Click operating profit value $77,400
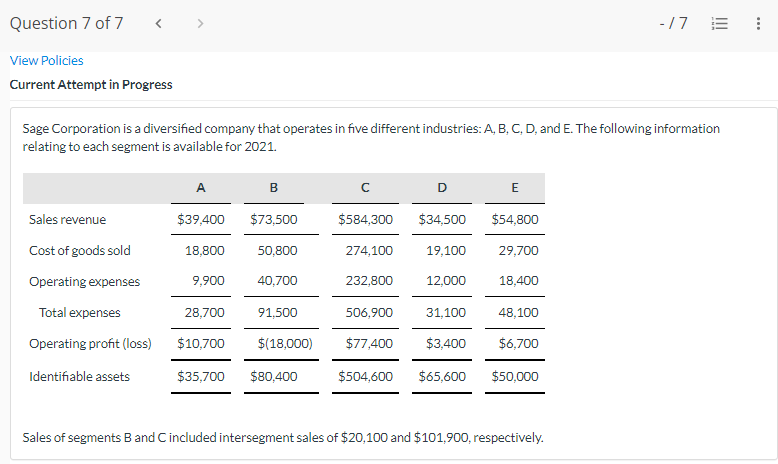 [x=369, y=343]
